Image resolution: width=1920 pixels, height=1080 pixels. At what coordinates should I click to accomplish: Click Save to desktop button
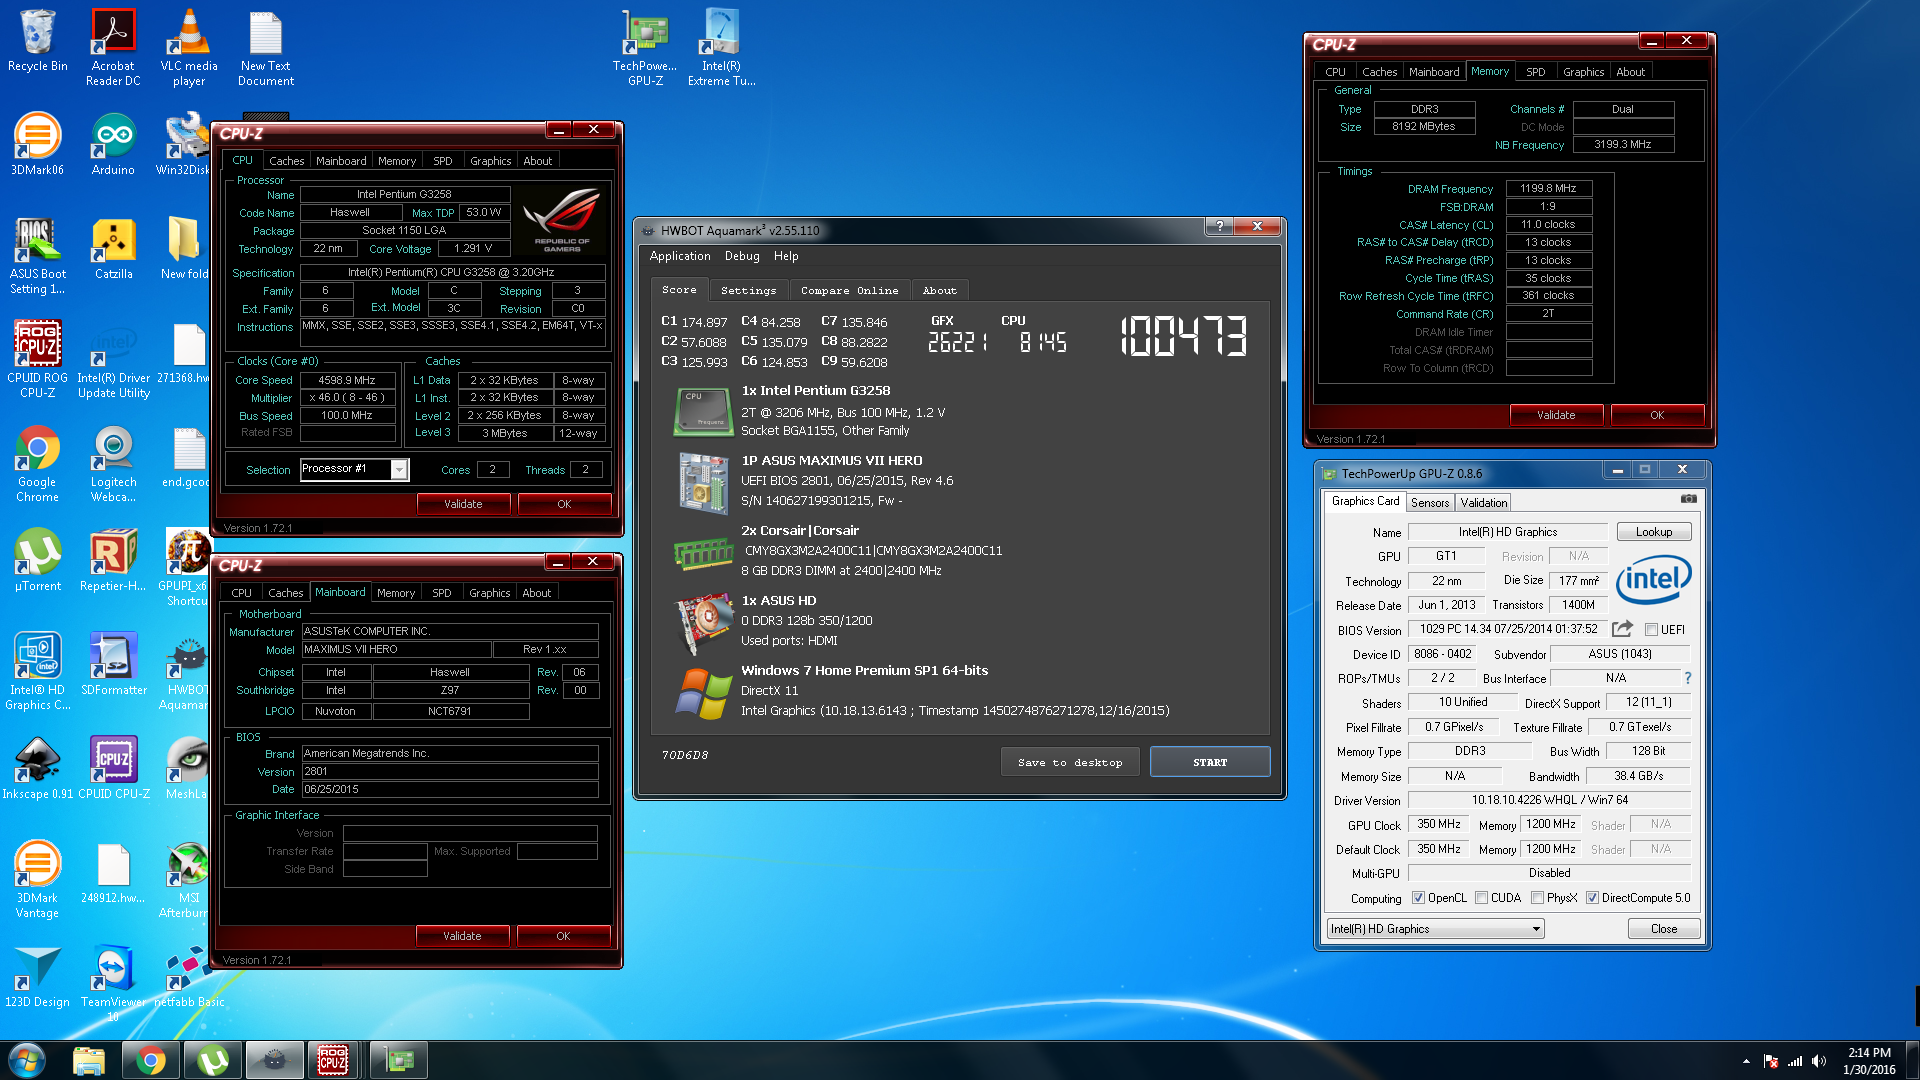coord(1070,762)
